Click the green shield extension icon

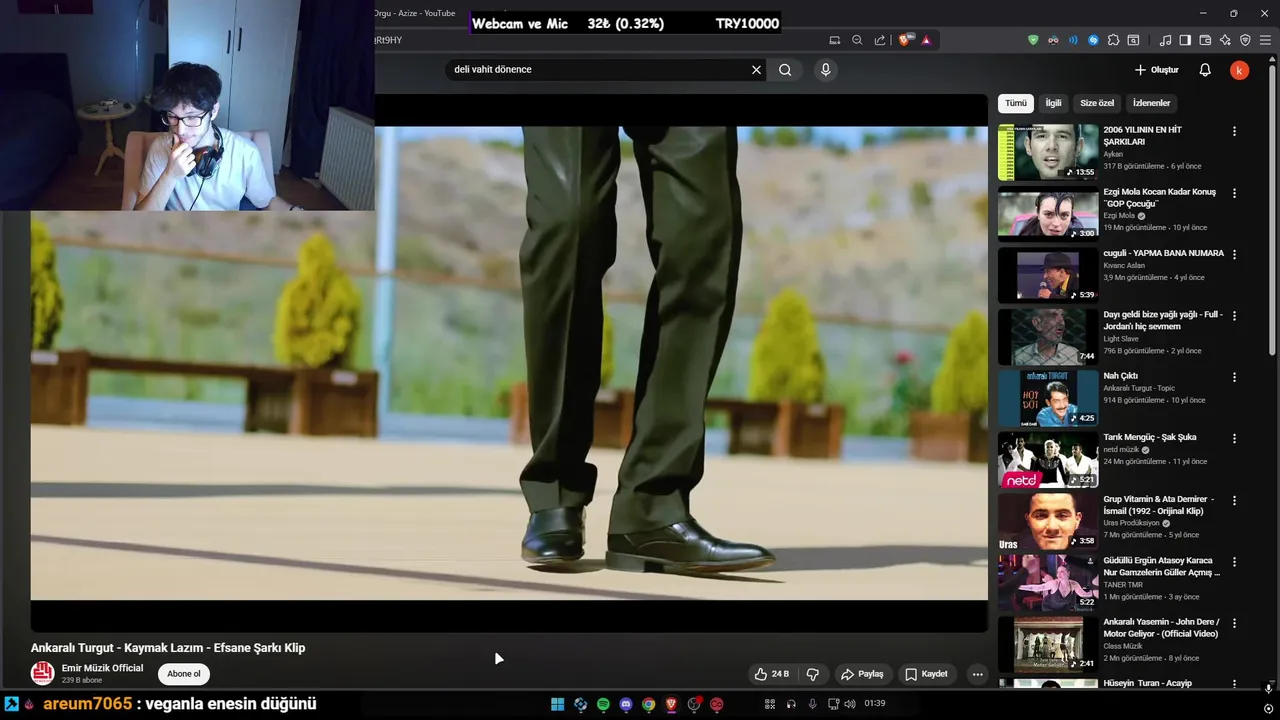point(1033,40)
